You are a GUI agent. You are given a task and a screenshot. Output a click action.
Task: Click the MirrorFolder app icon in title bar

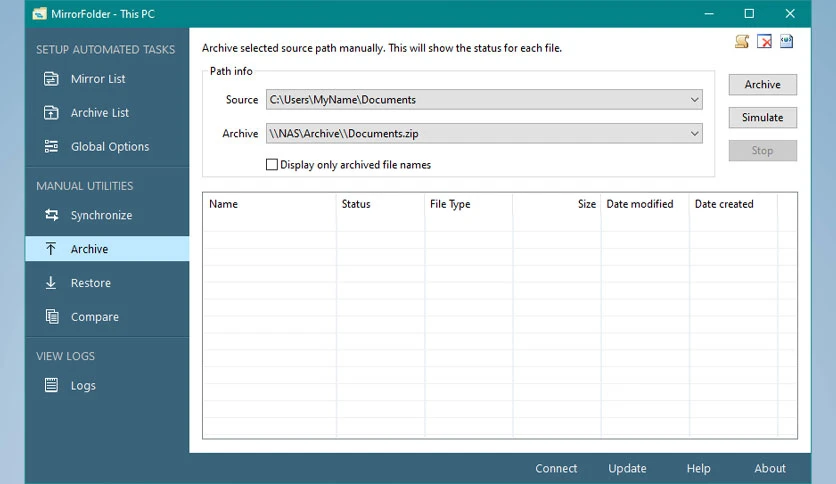39,14
